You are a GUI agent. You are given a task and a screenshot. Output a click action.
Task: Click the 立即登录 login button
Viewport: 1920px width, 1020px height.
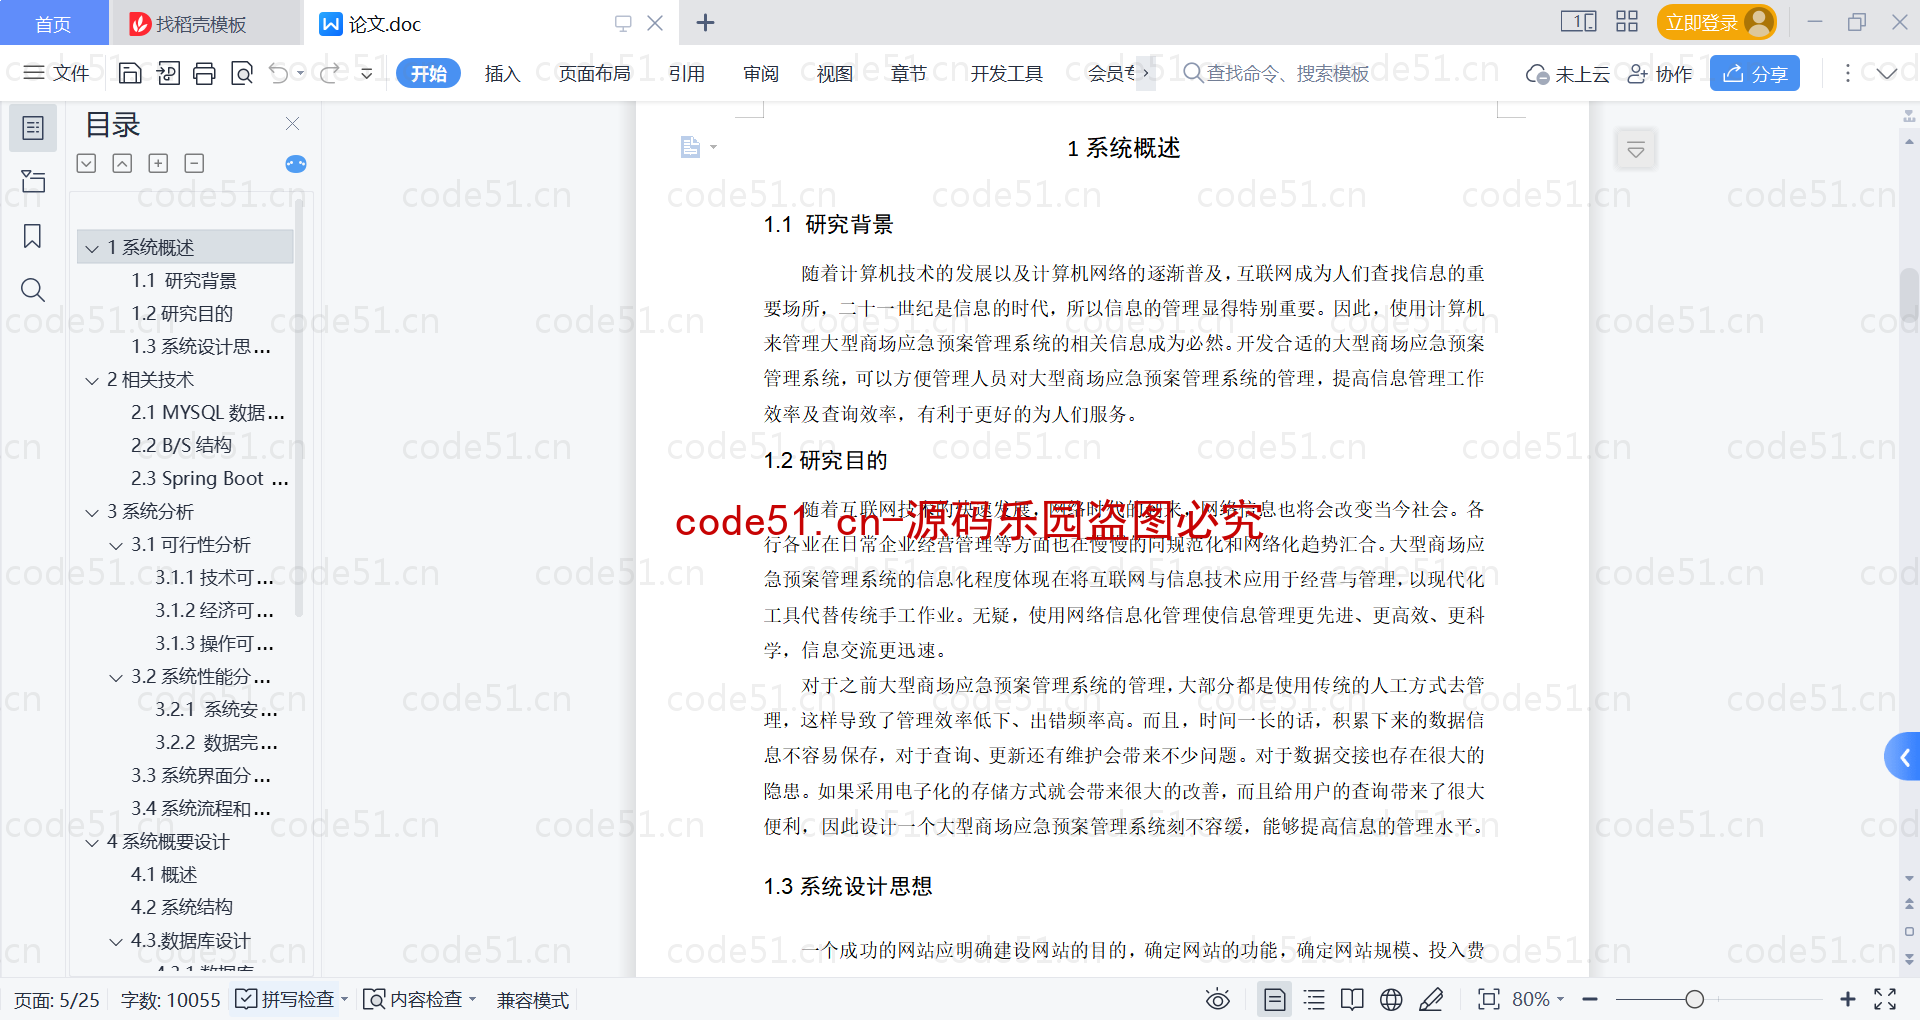pos(1716,22)
